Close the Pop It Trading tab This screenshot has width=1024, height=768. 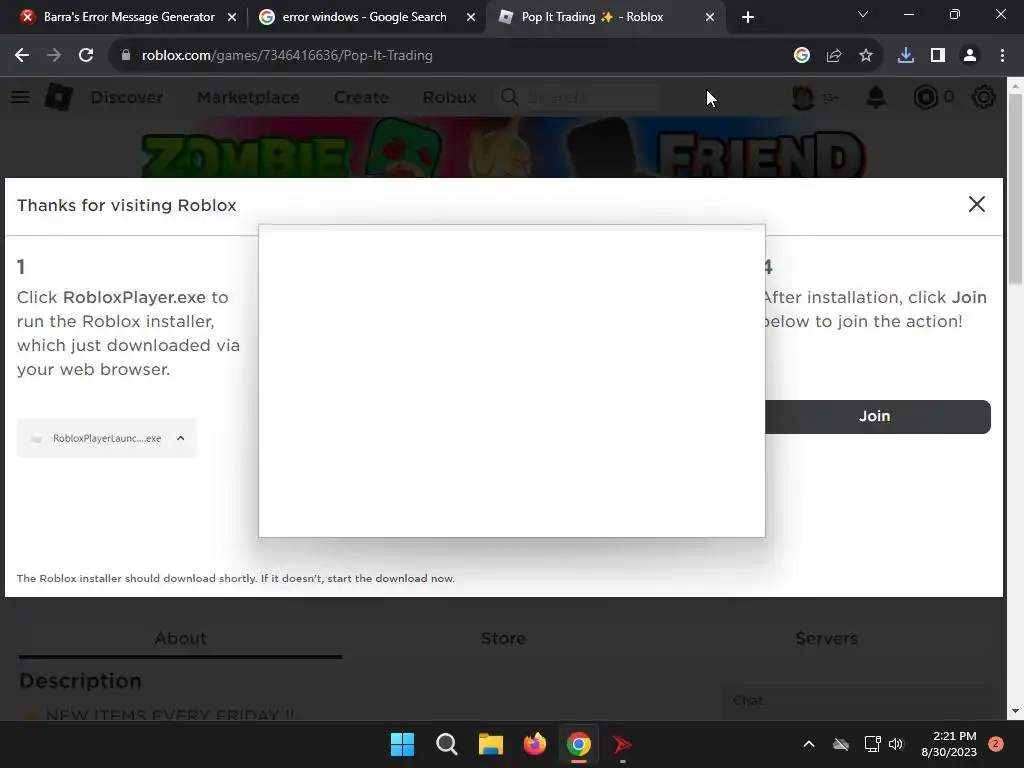click(710, 17)
